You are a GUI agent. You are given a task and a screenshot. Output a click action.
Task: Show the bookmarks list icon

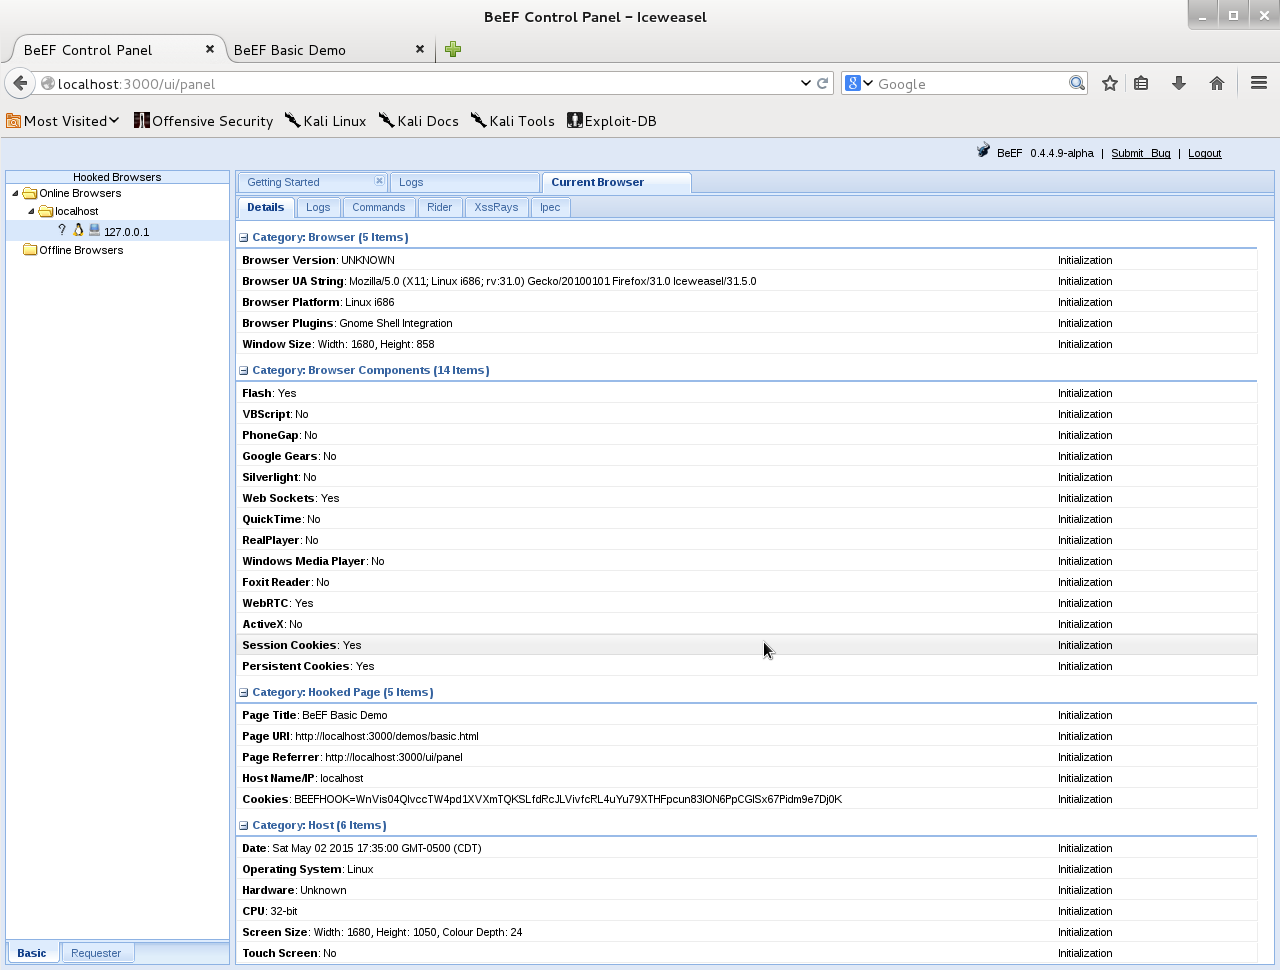1141,83
